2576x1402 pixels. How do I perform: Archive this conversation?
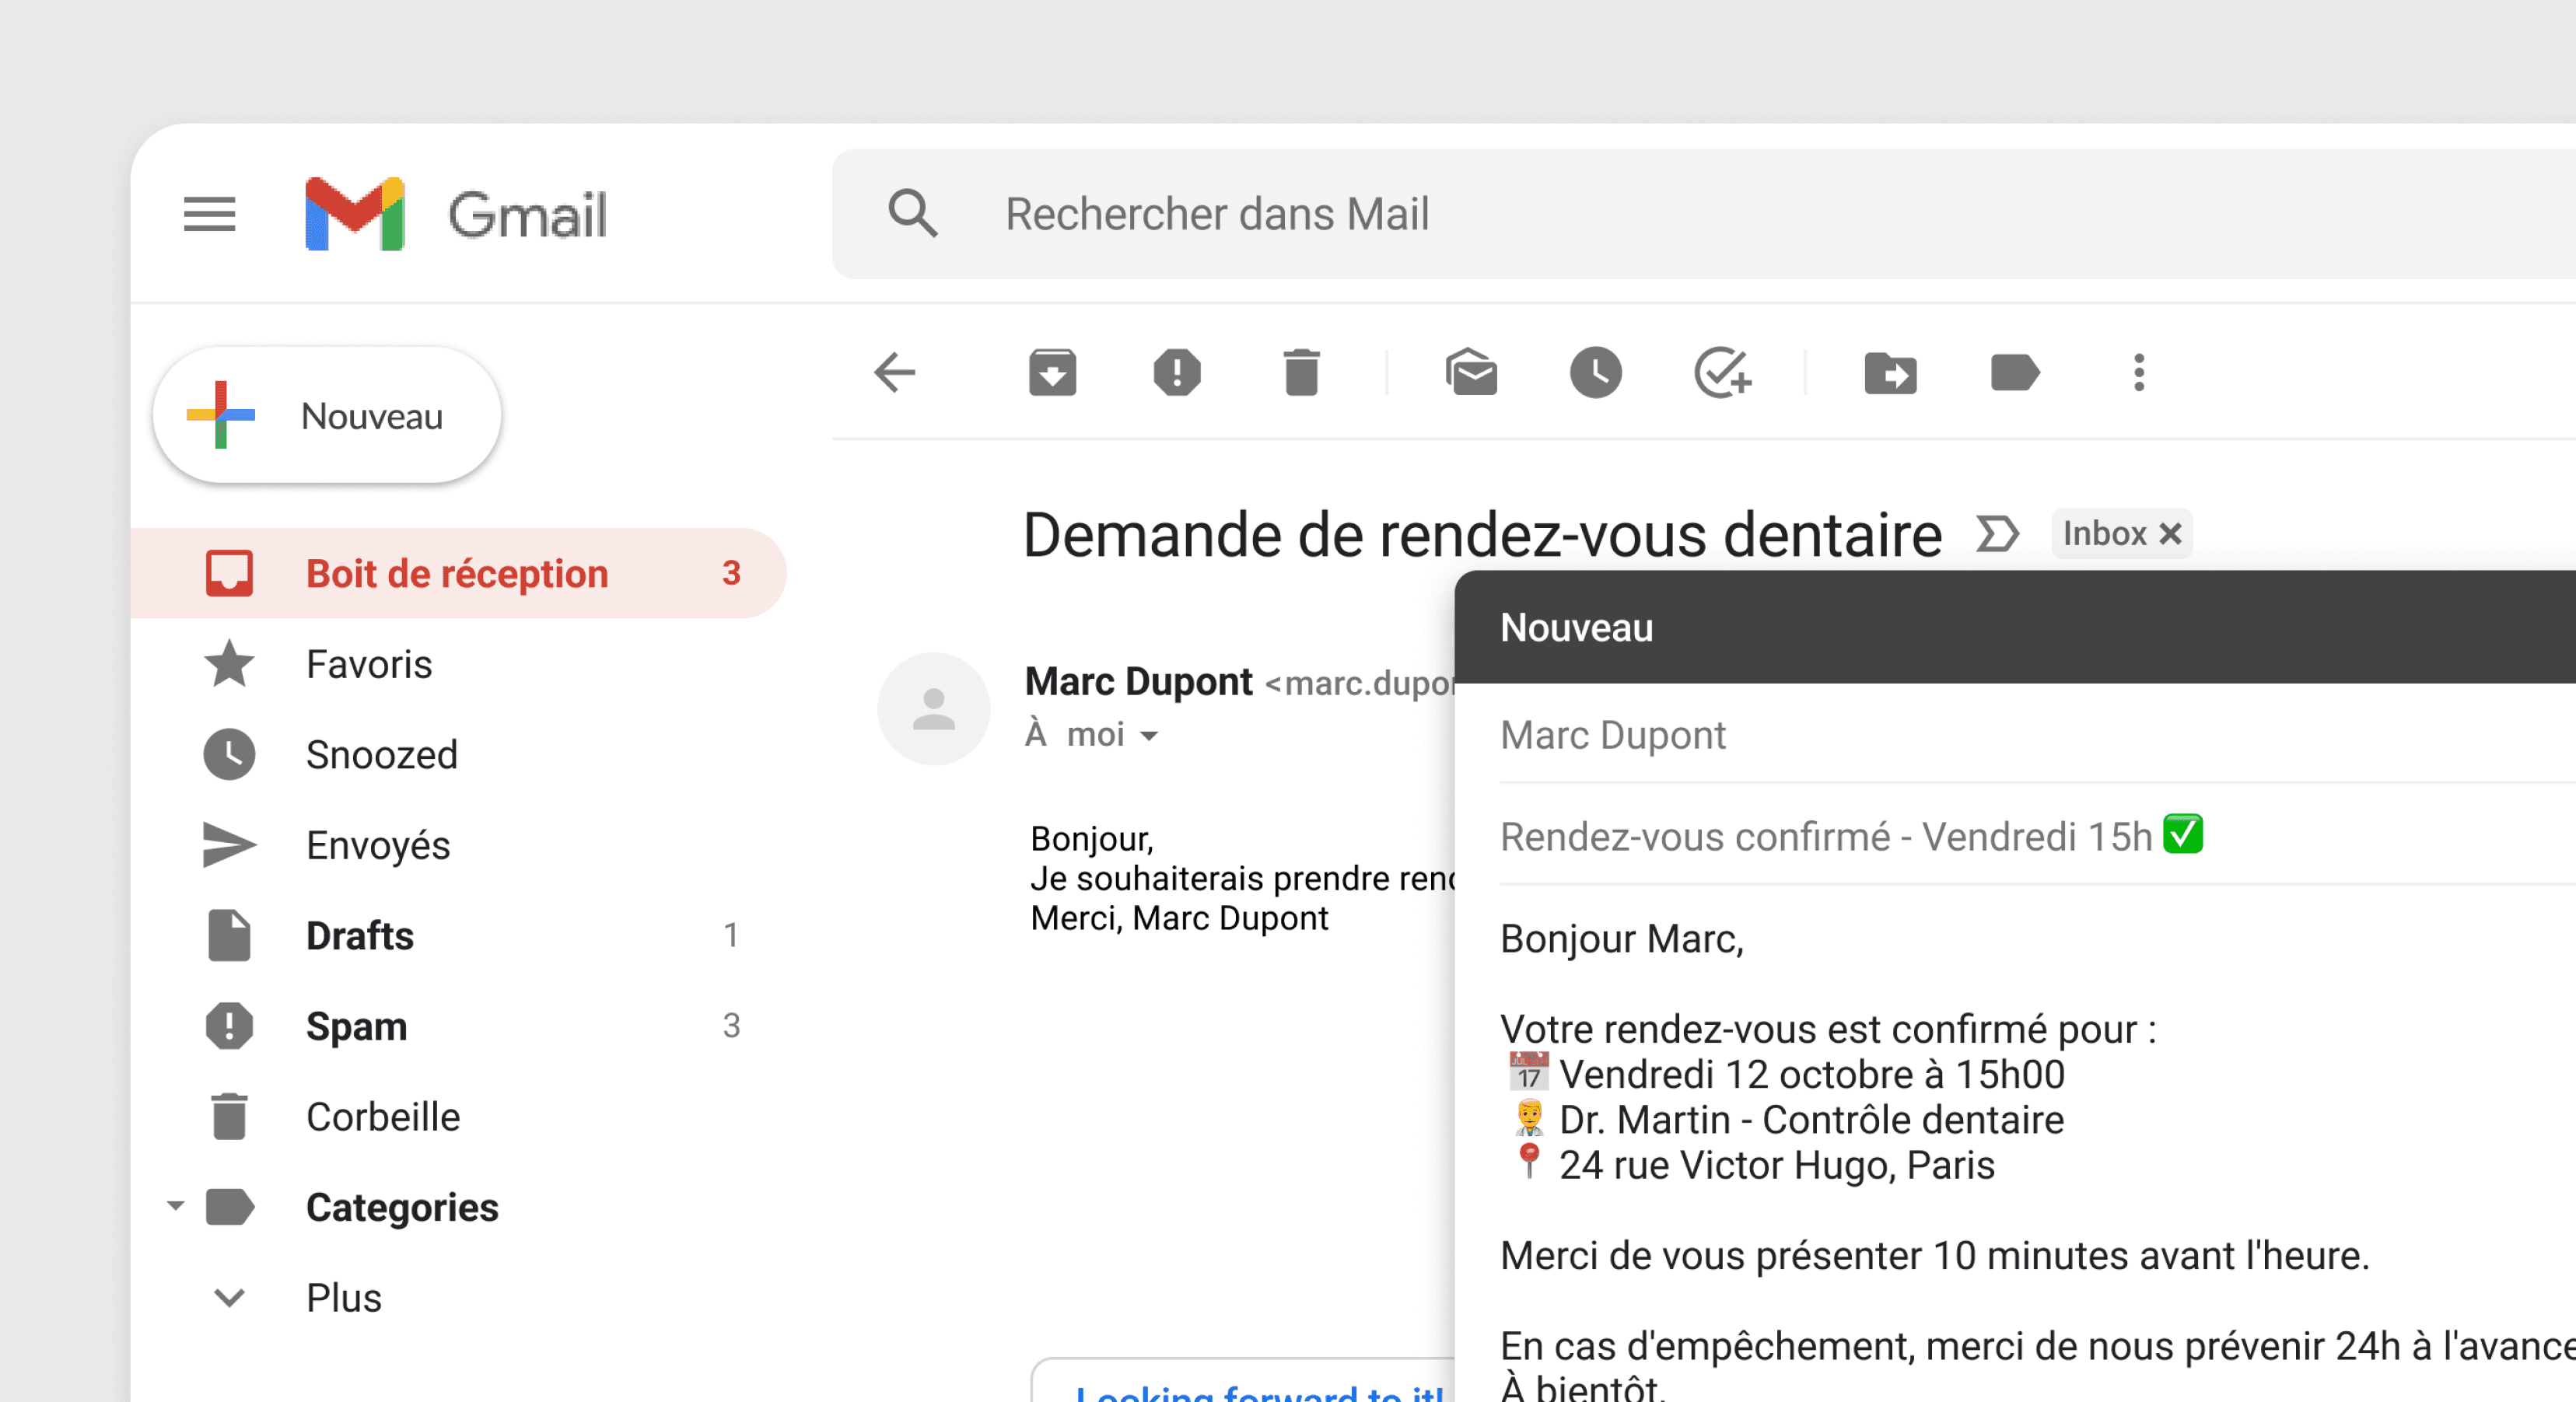(x=1052, y=373)
